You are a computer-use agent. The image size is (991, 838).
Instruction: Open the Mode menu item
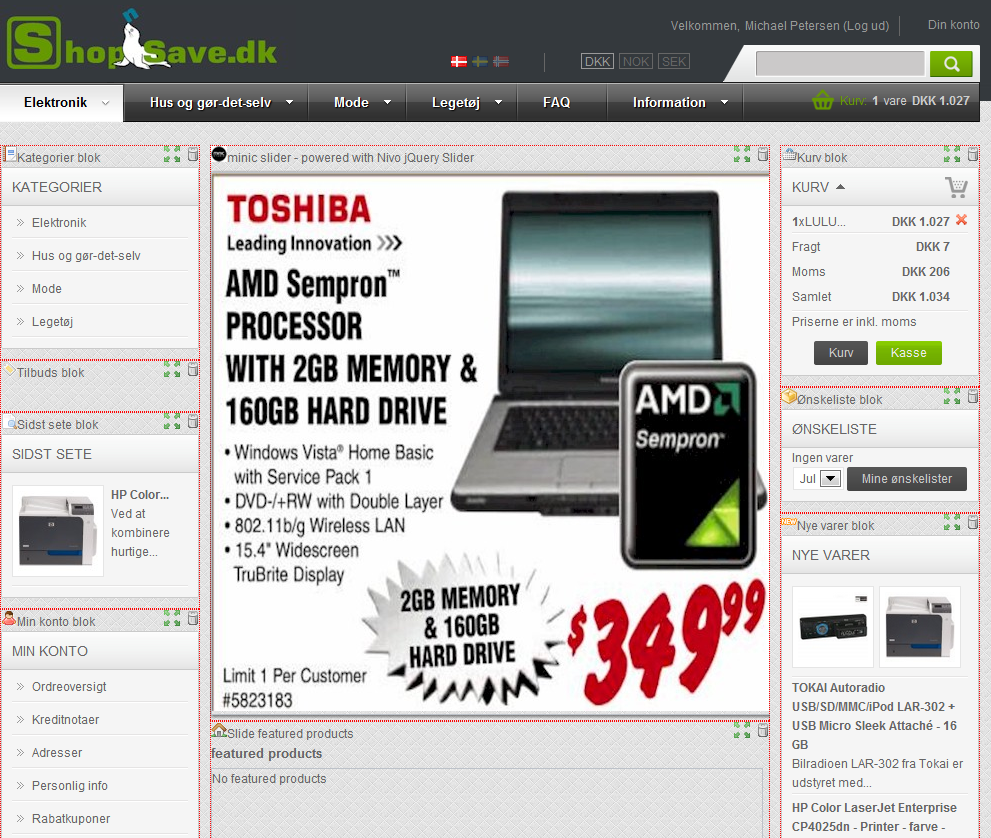point(351,102)
